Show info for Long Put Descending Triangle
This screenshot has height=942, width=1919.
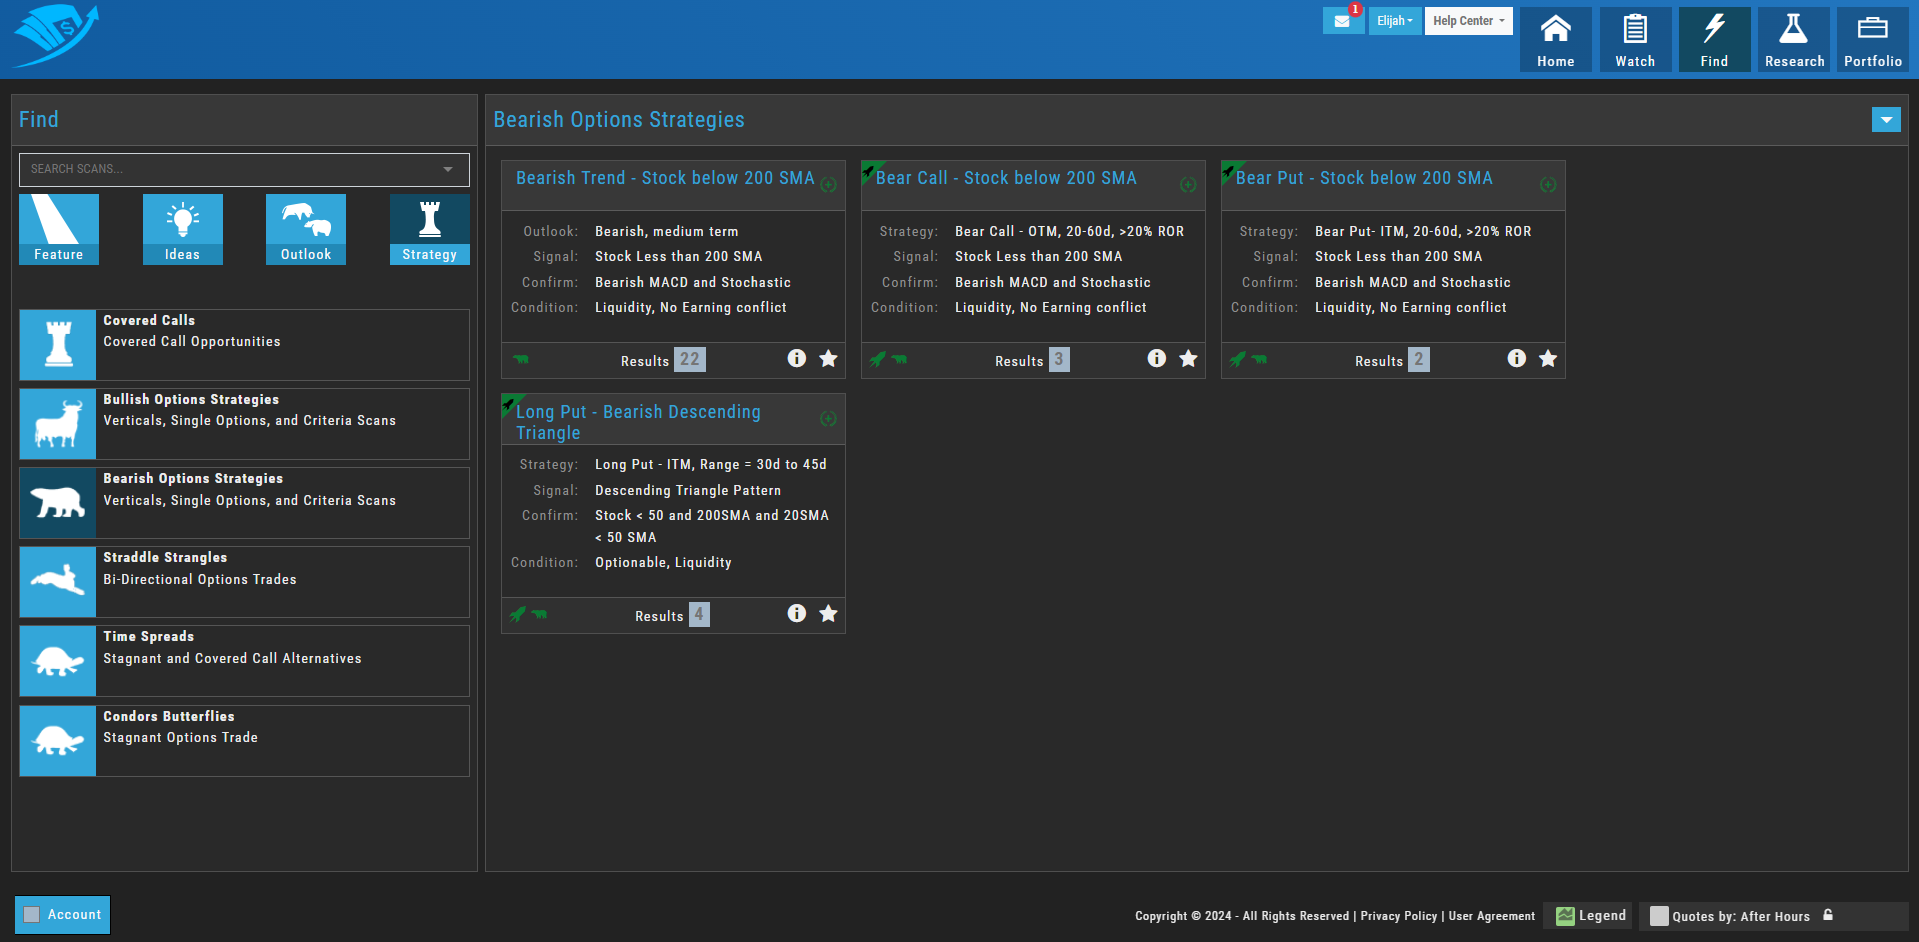coord(797,613)
